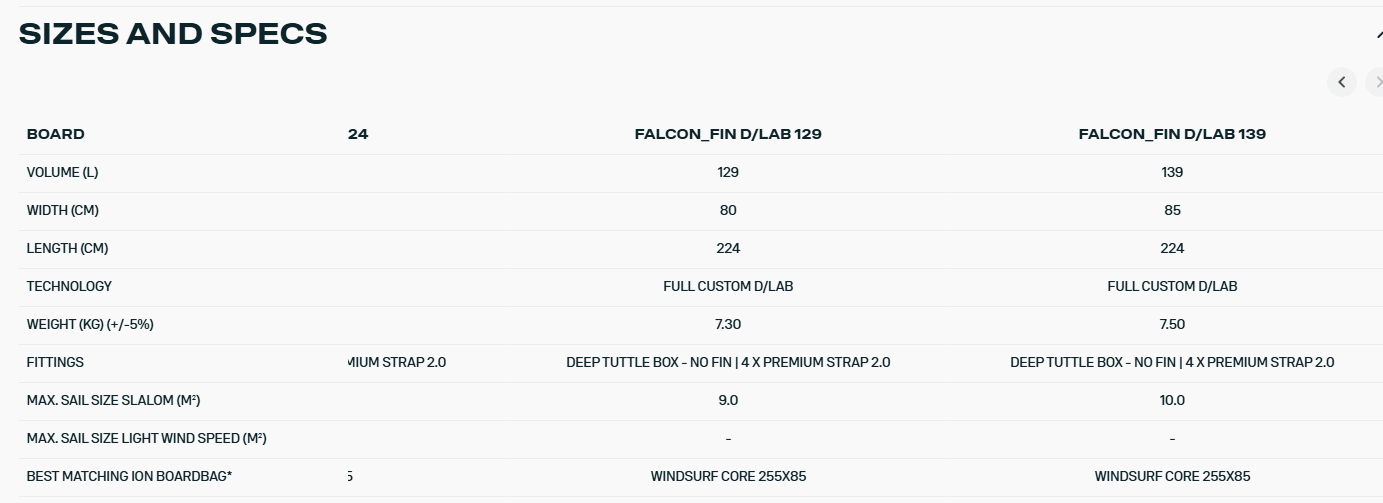
Task: Click WINDSURF CORE 255X85 under D/LAB 139
Action: 1172,476
